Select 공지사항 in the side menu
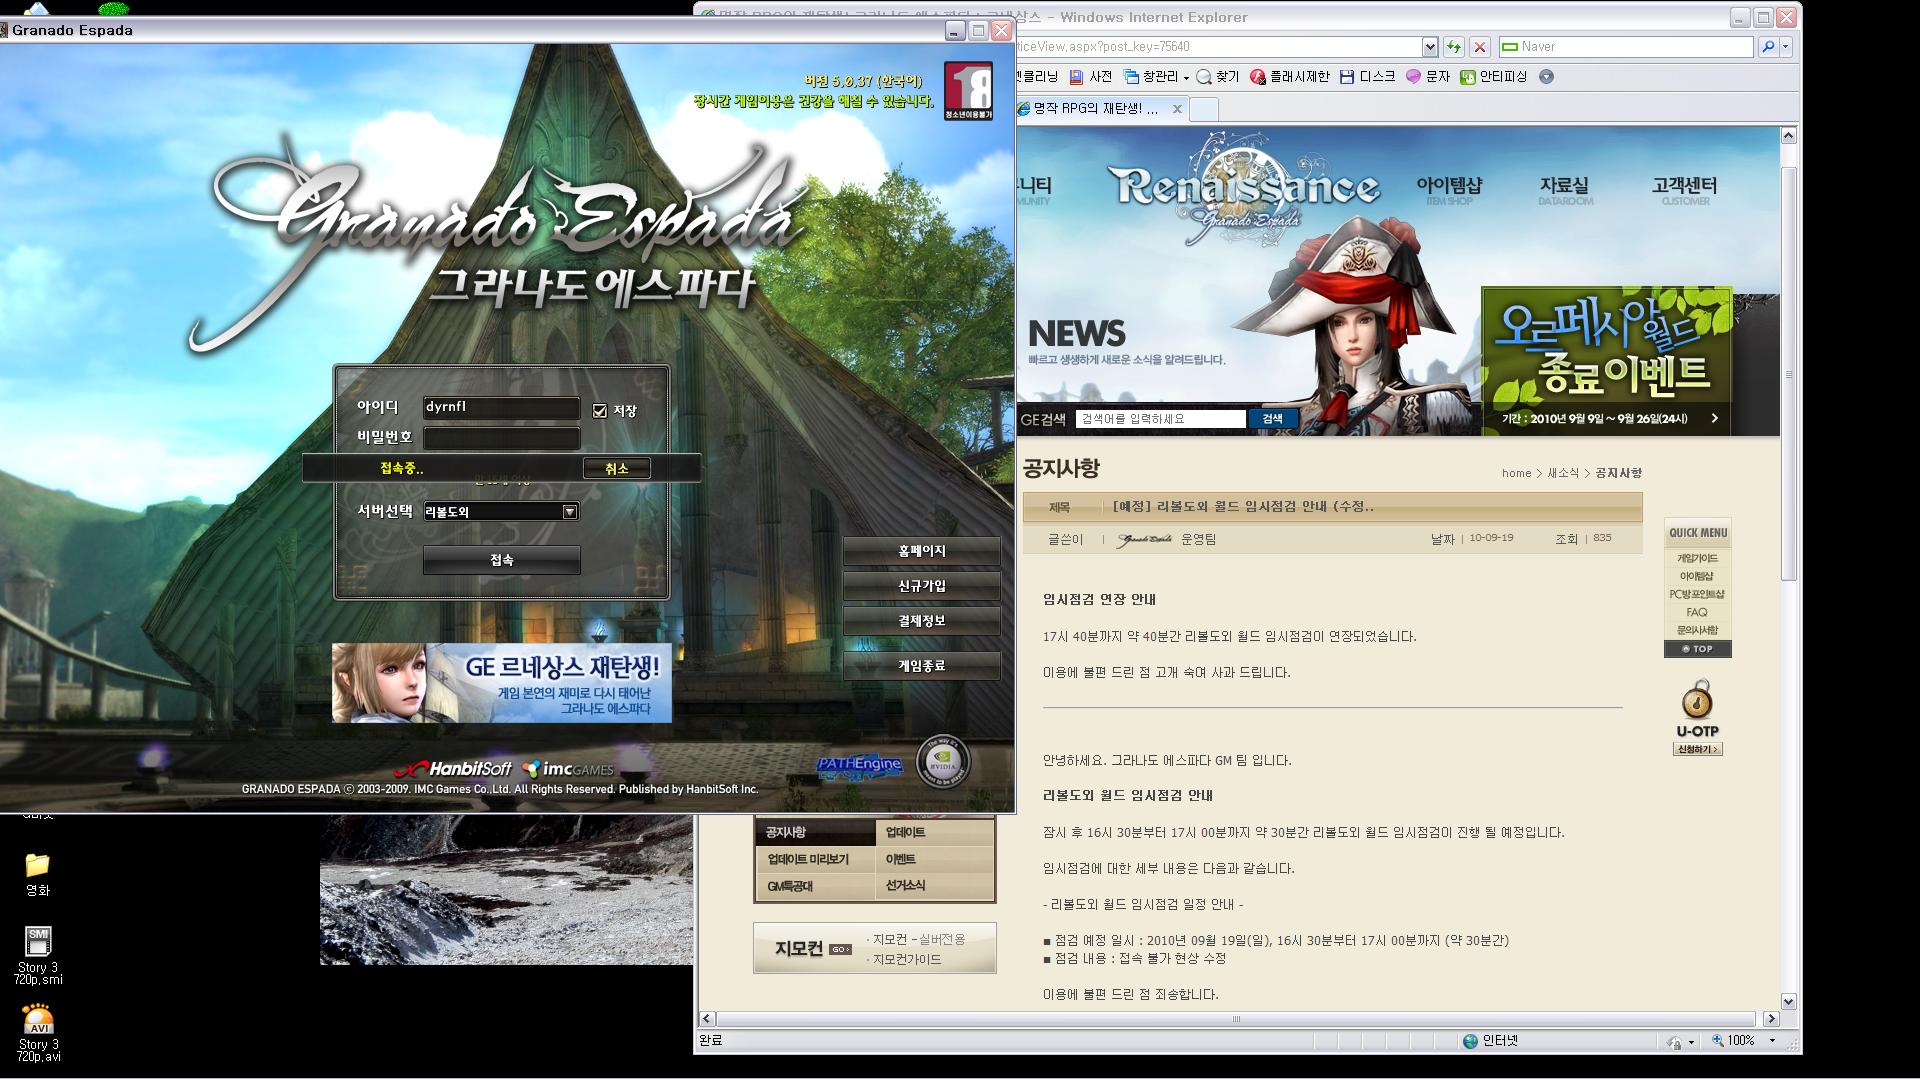The image size is (1920, 1080). point(816,832)
